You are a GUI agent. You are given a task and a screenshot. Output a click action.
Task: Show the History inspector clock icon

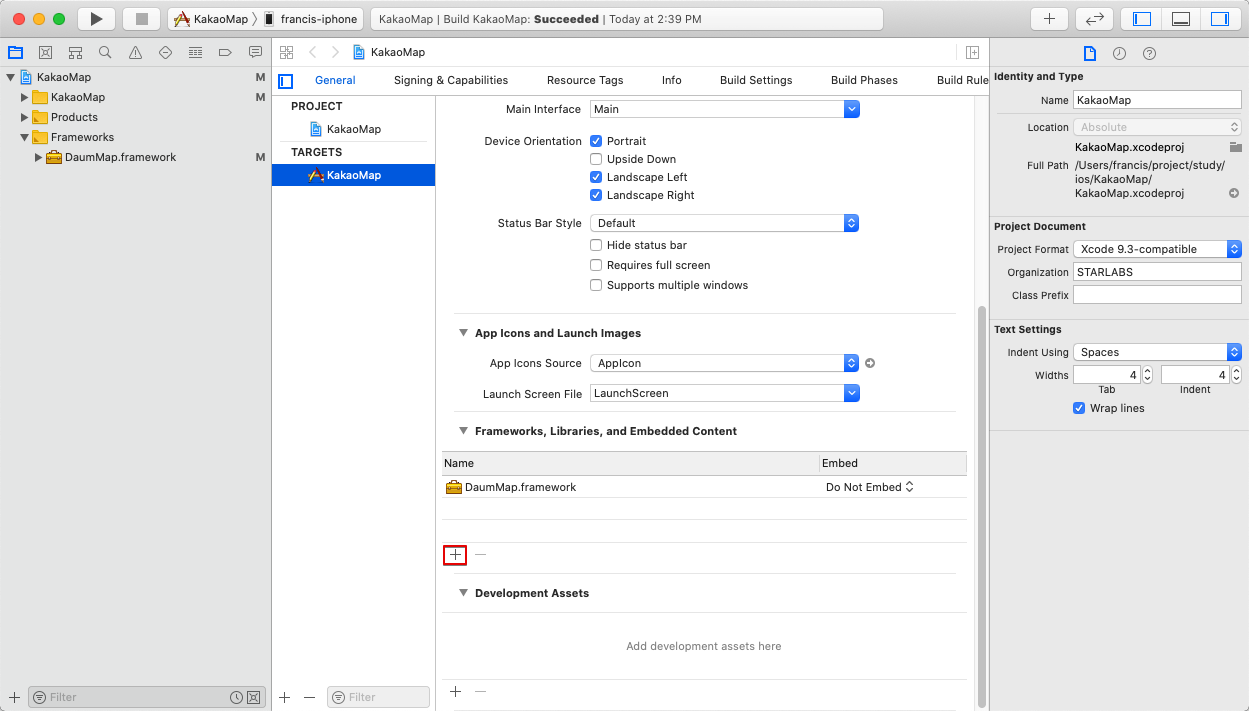pos(1119,53)
